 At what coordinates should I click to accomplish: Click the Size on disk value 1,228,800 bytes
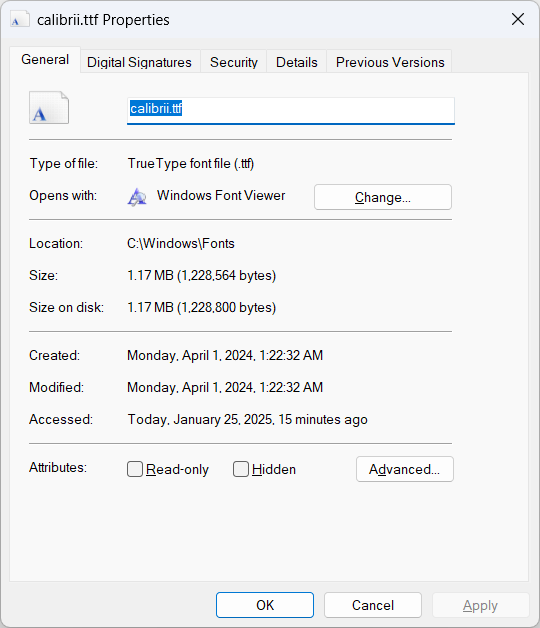pos(201,308)
